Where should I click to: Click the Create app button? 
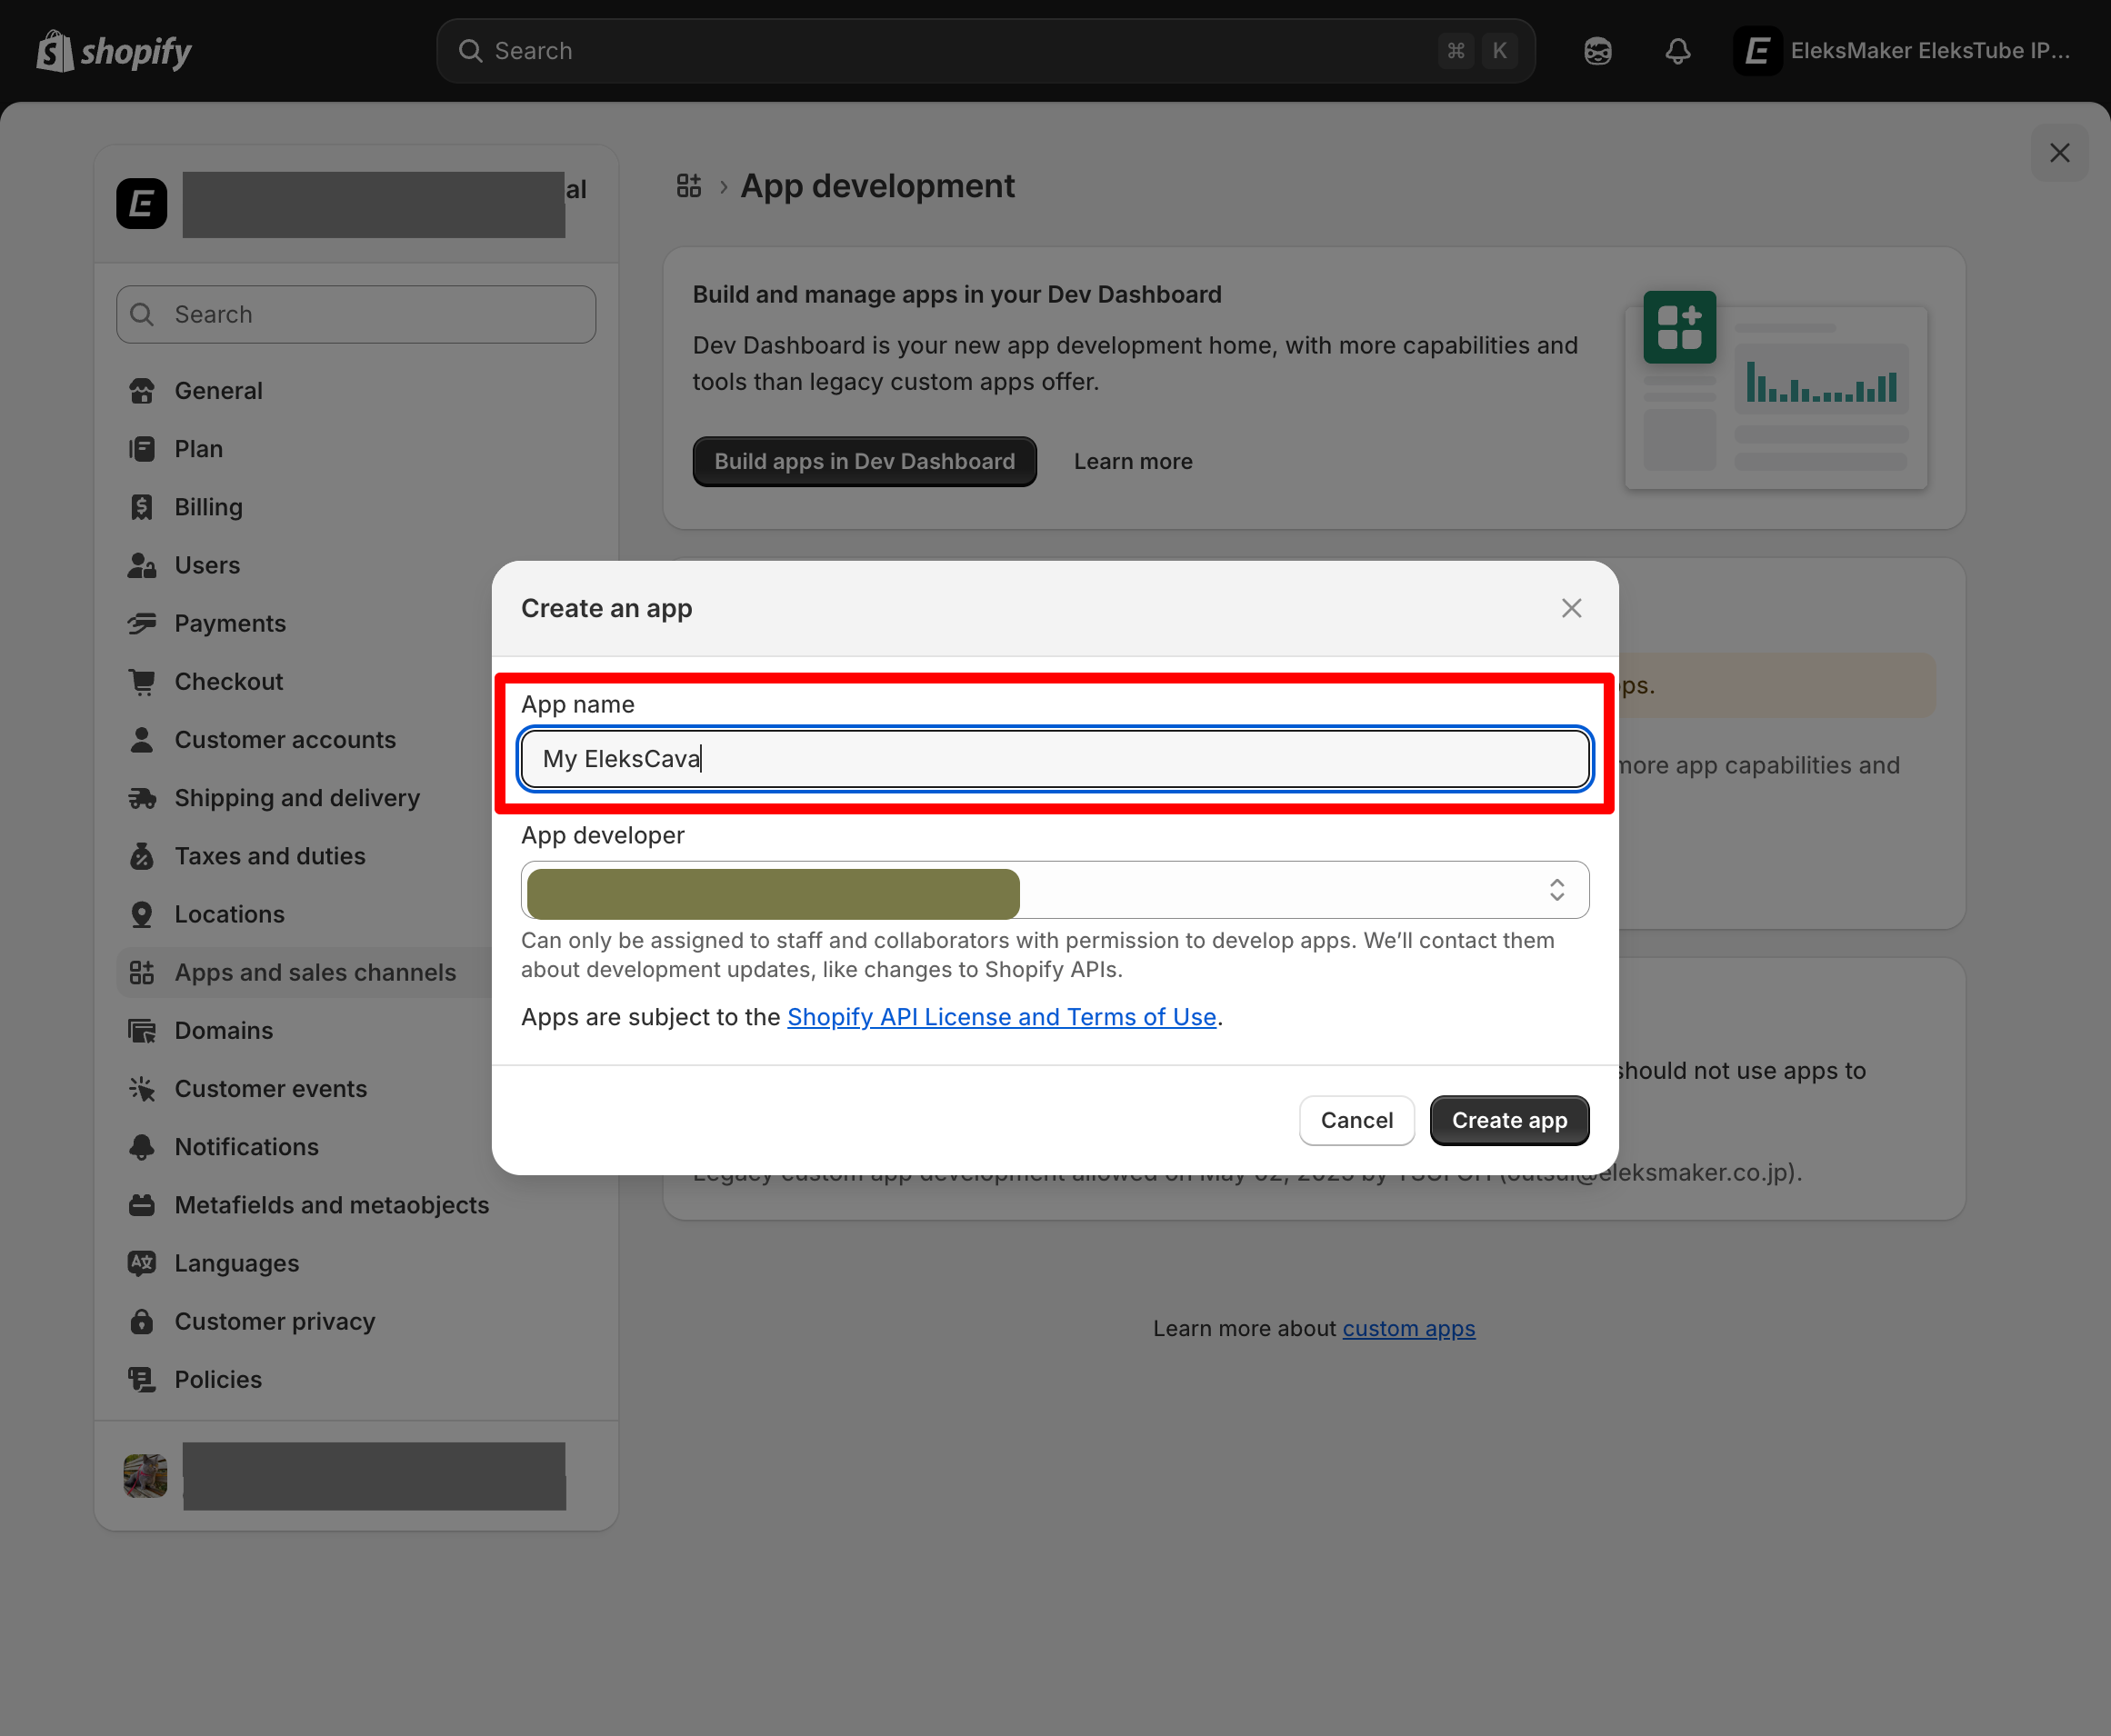[1509, 1120]
